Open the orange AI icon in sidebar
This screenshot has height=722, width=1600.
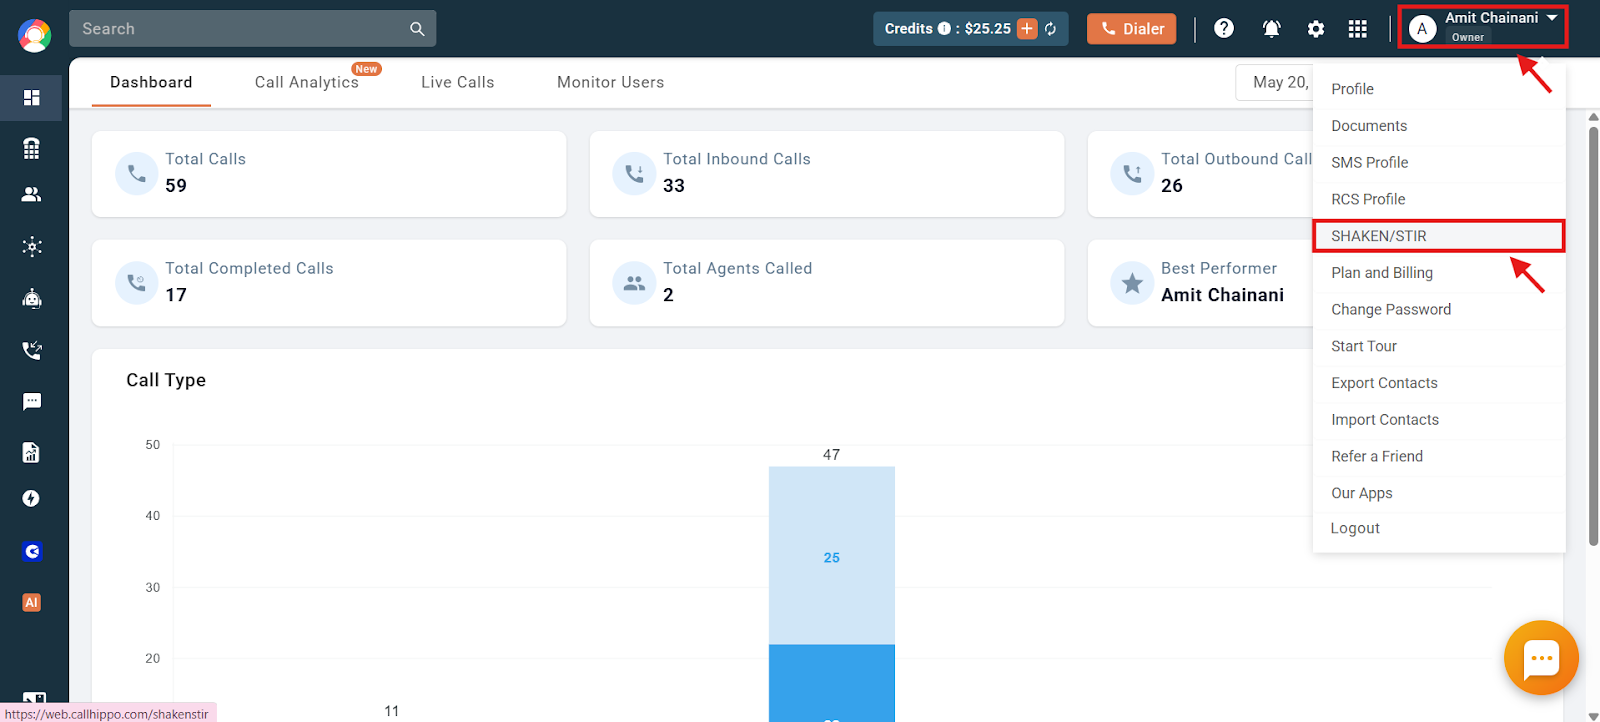coord(32,603)
